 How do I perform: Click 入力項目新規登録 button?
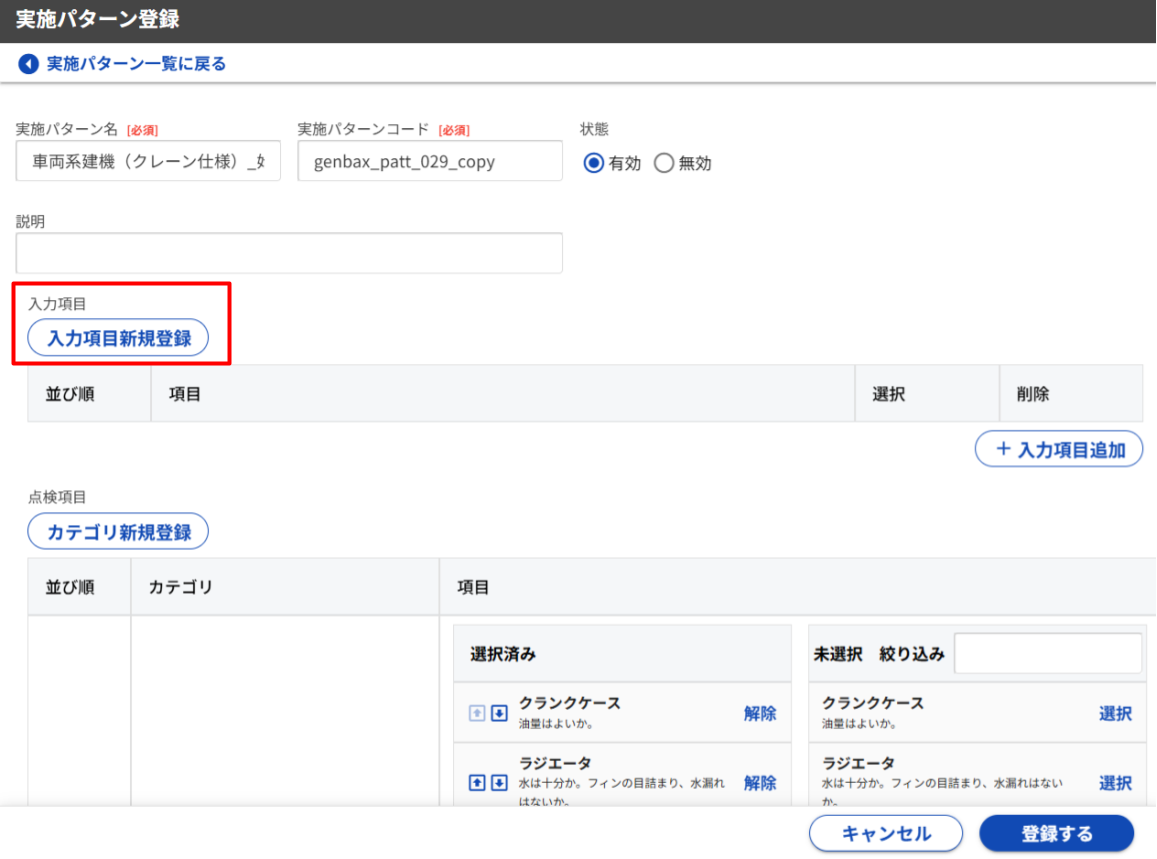(118, 338)
